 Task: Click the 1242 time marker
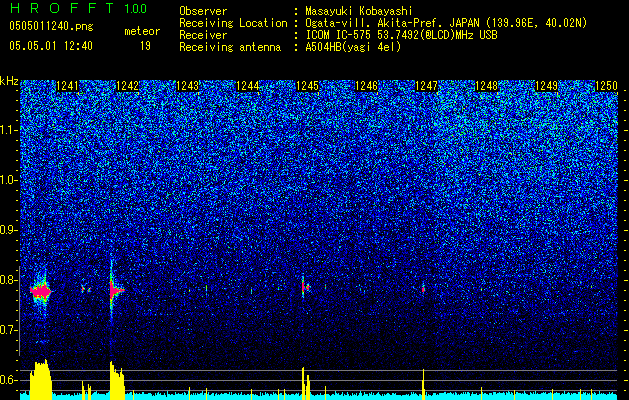[x=127, y=86]
